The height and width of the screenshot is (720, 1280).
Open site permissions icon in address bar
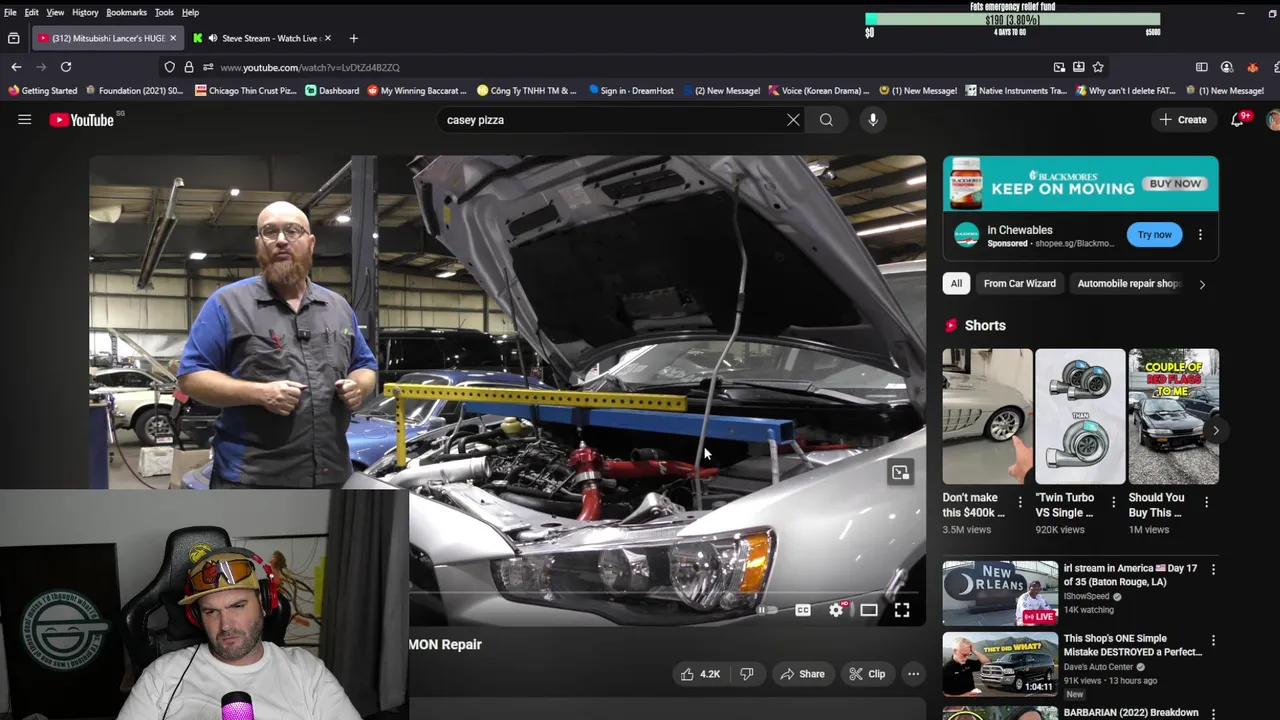208,67
